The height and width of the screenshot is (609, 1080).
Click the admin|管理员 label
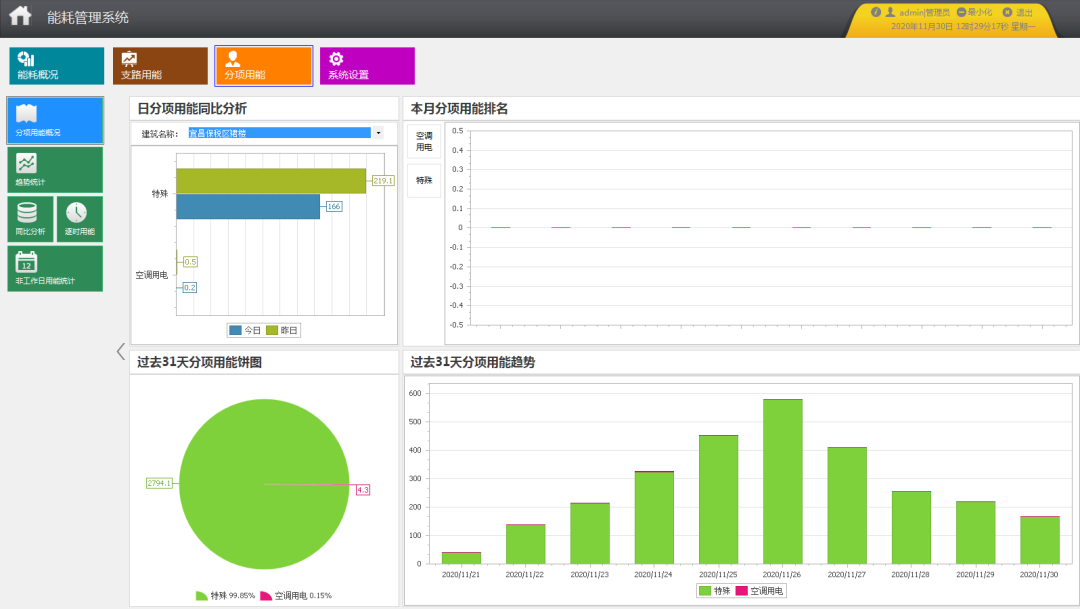coord(924,12)
